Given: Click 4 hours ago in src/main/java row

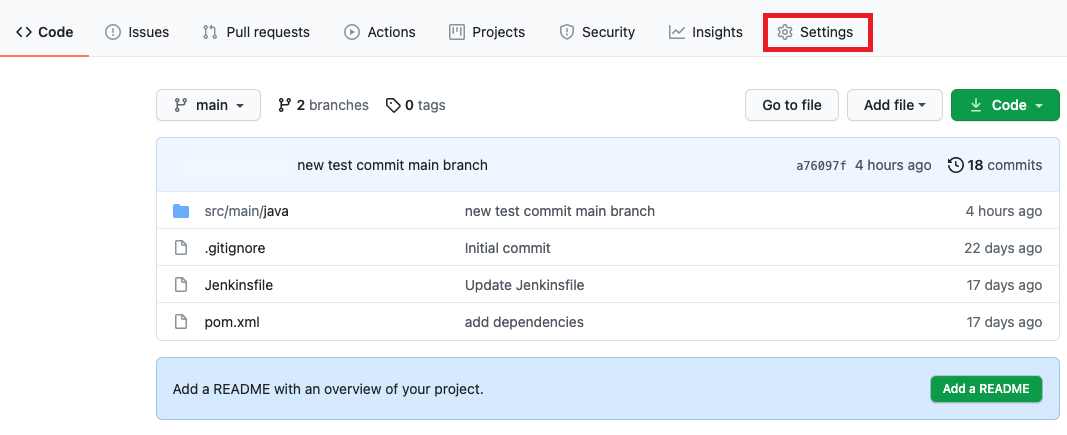Looking at the screenshot, I should pyautogui.click(x=1004, y=211).
